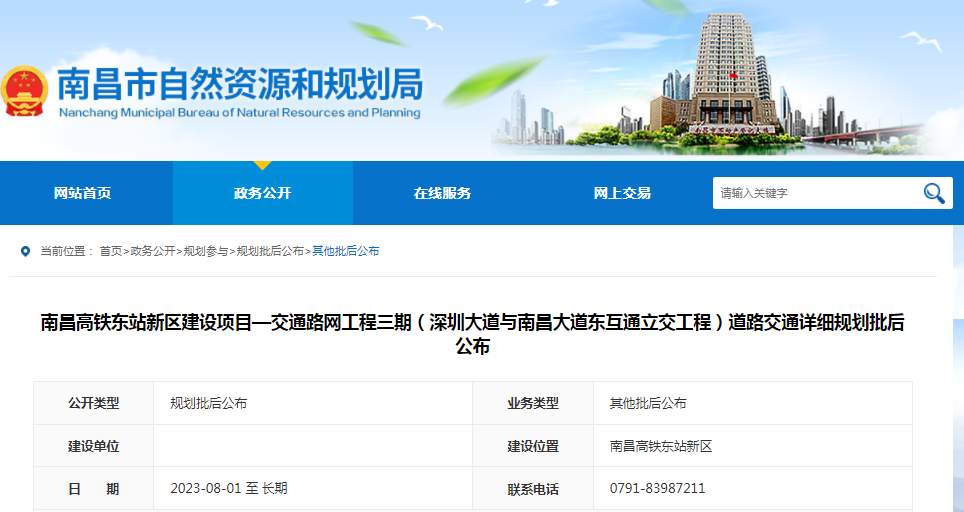Image resolution: width=964 pixels, height=512 pixels.
Task: Click the location pin icon beside 当前位置
Action: click(x=26, y=251)
